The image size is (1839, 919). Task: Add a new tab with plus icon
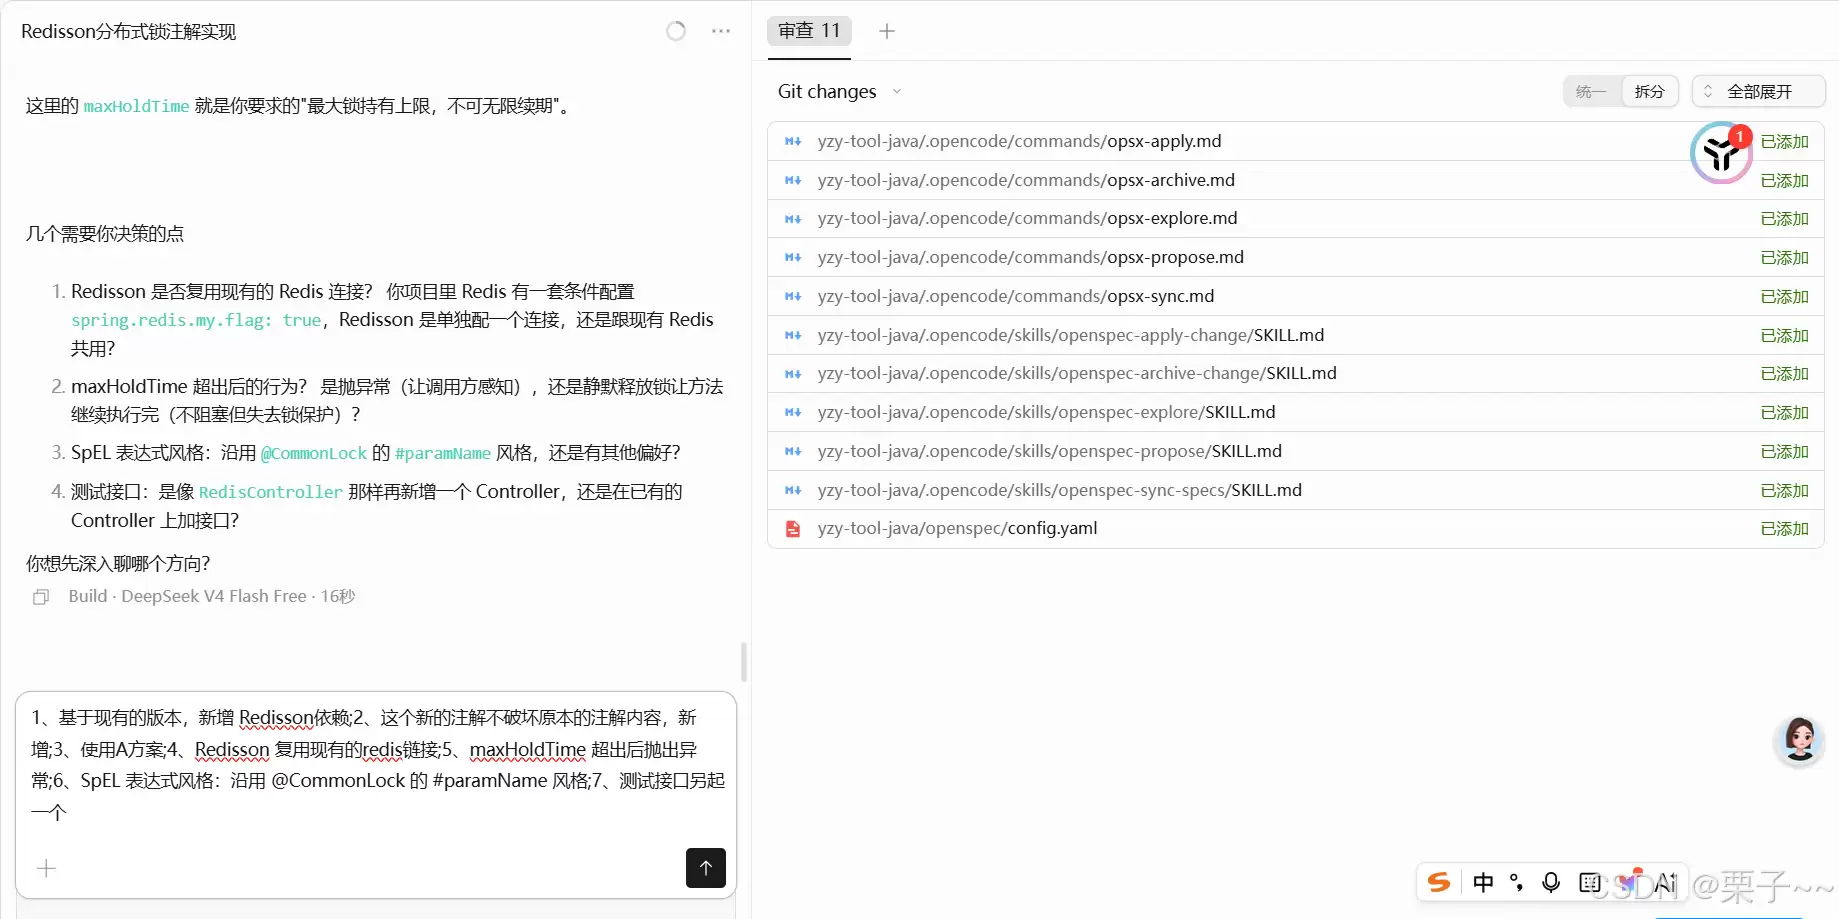(887, 31)
